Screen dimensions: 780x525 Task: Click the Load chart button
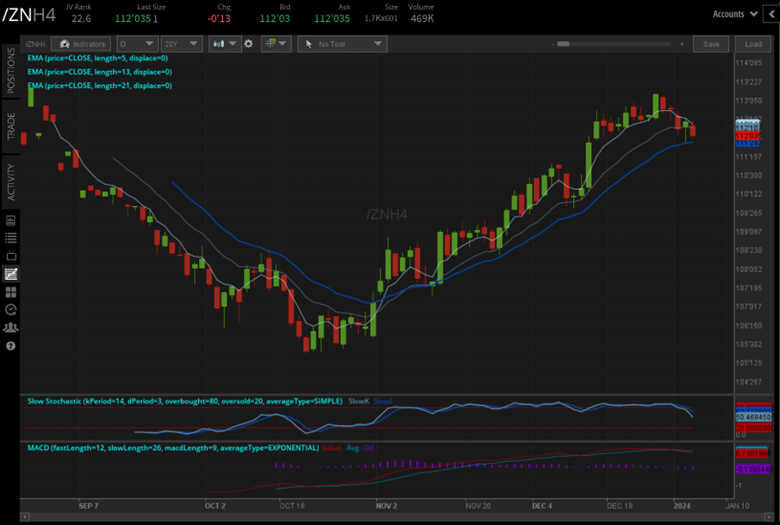[x=753, y=44]
